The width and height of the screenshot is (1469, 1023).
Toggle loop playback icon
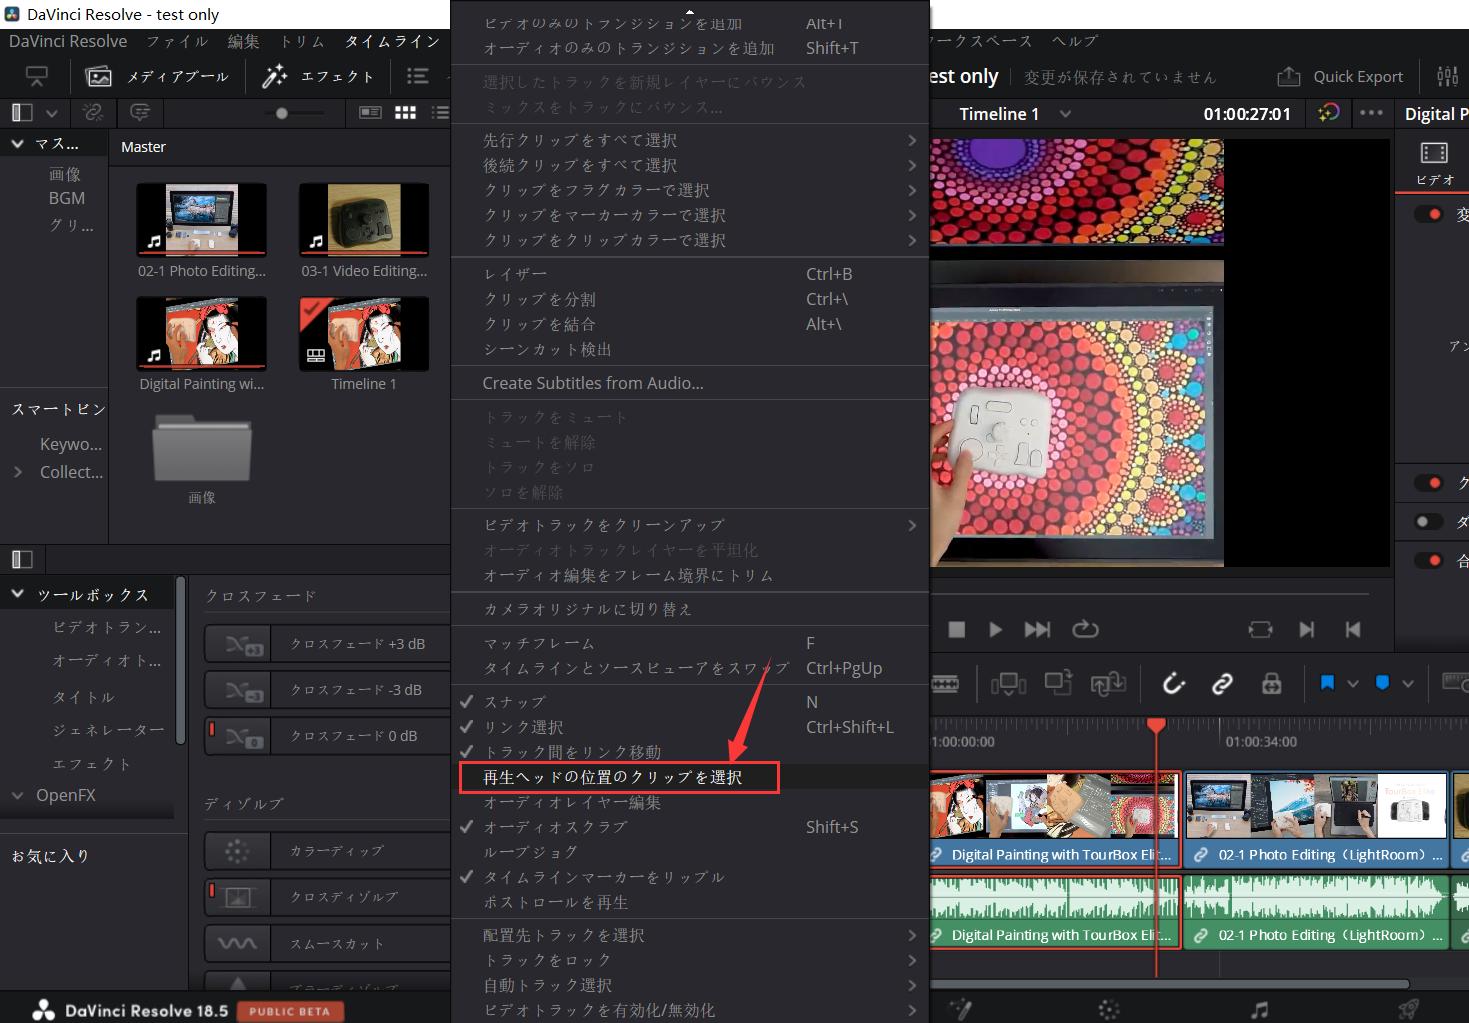pyautogui.click(x=1085, y=630)
